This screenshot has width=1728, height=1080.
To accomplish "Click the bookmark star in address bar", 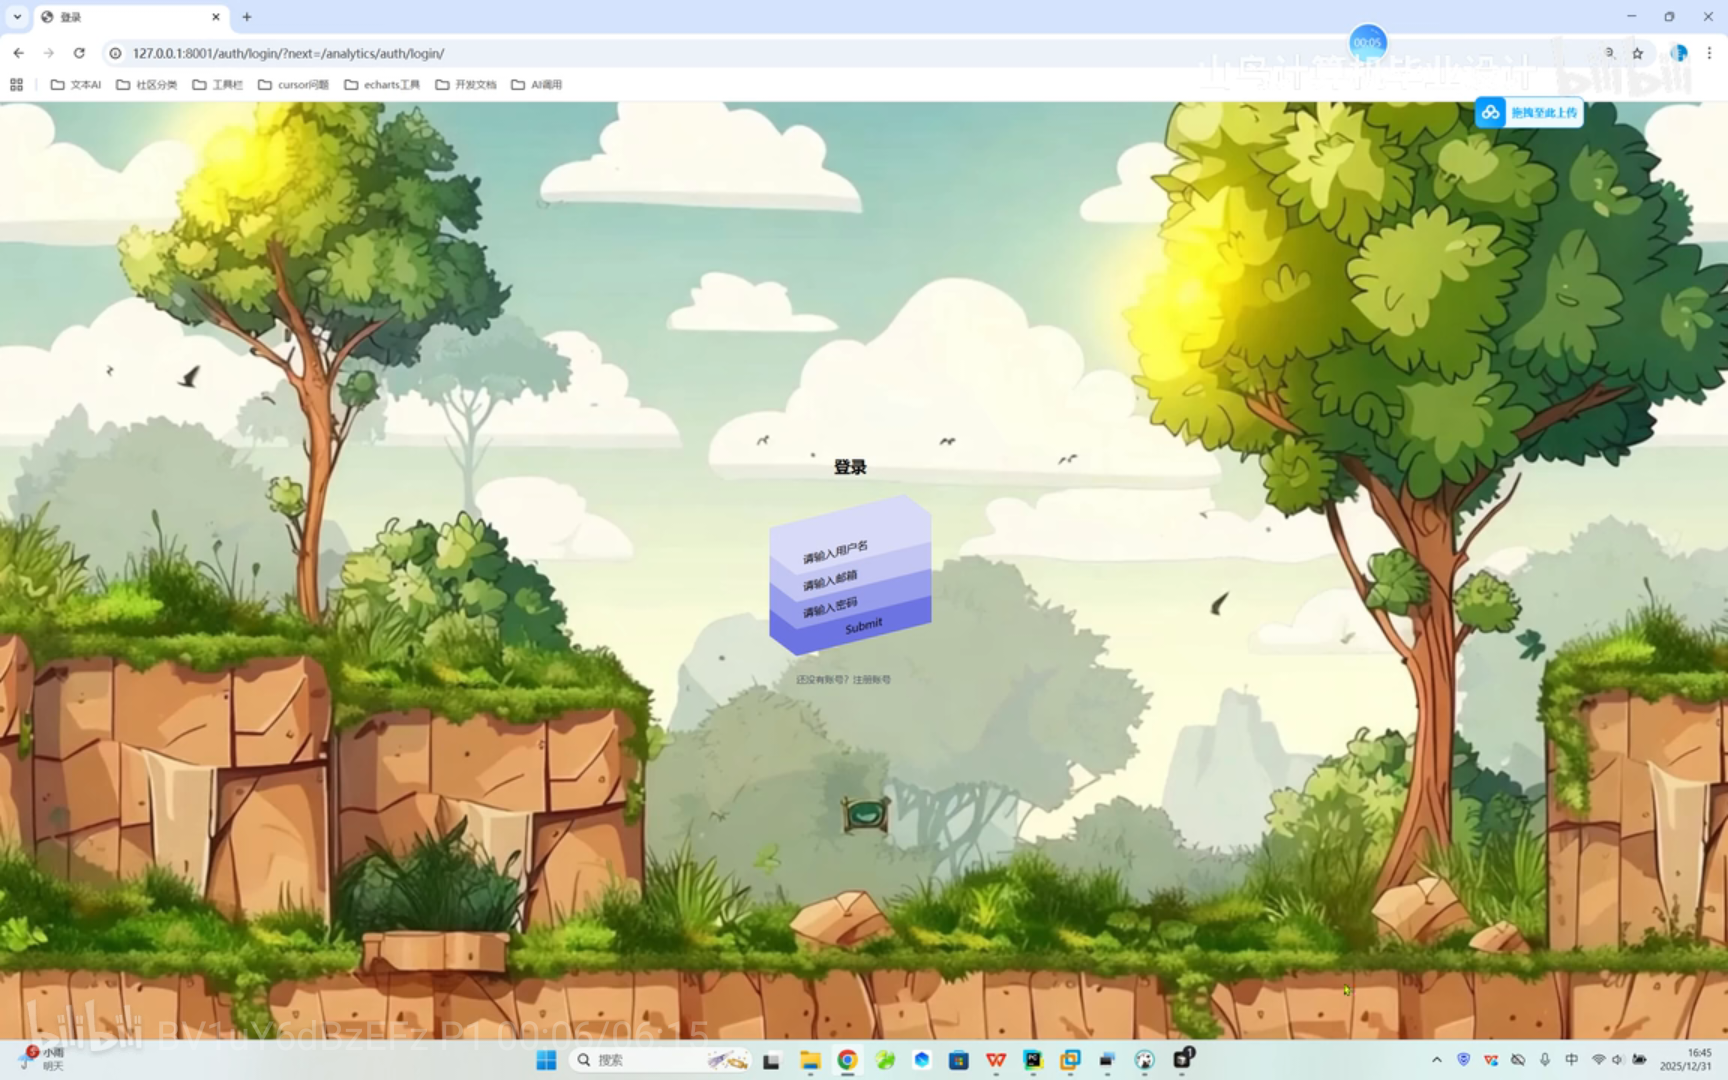I will click(x=1637, y=53).
